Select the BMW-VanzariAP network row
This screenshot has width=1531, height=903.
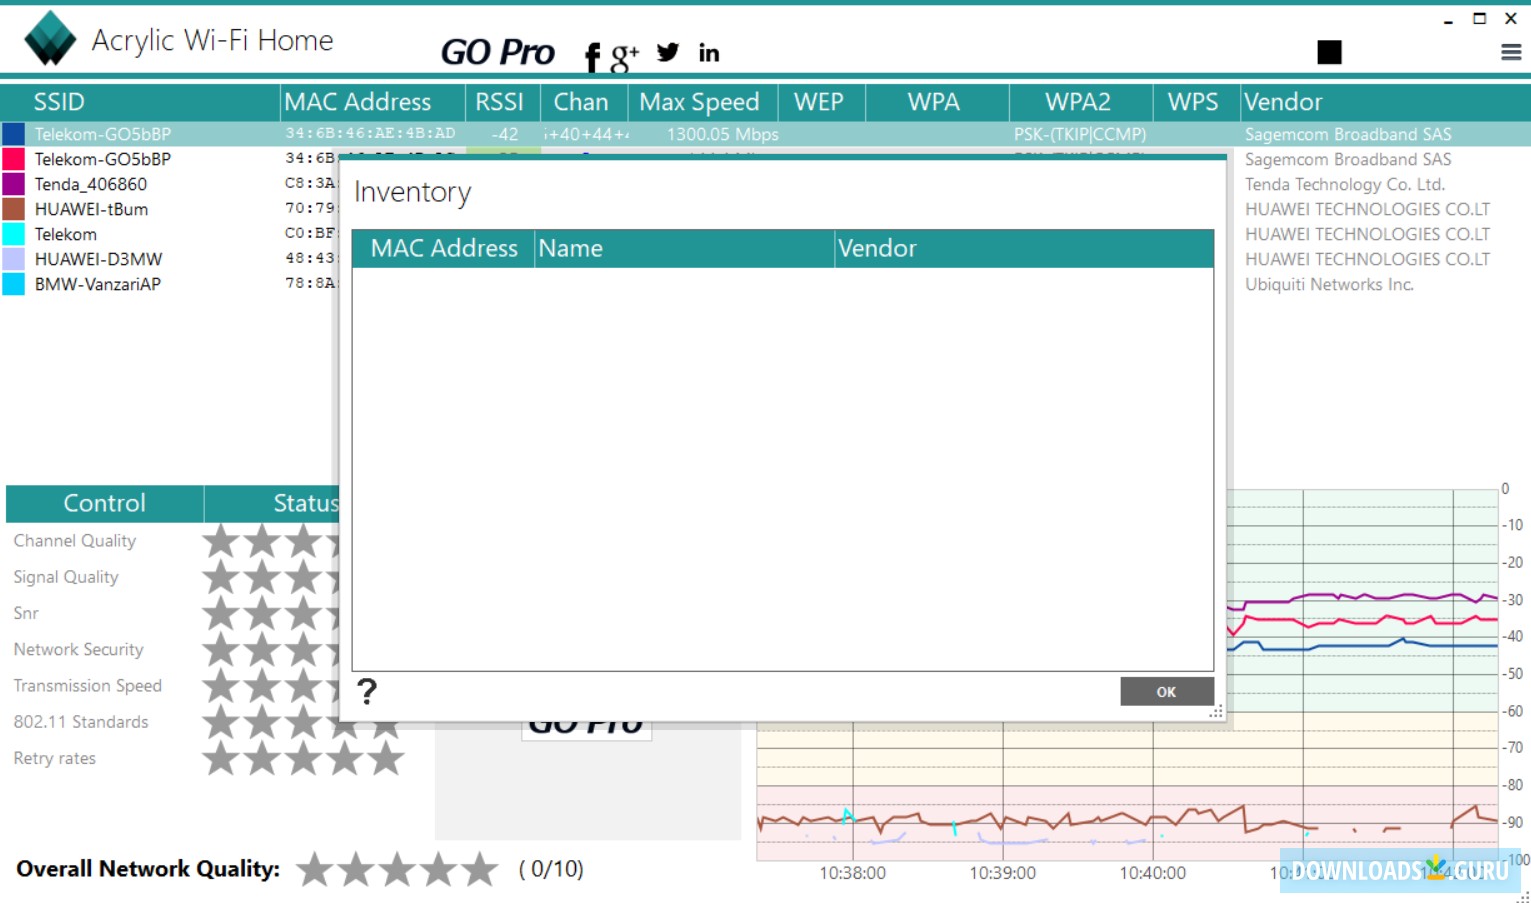pyautogui.click(x=98, y=284)
